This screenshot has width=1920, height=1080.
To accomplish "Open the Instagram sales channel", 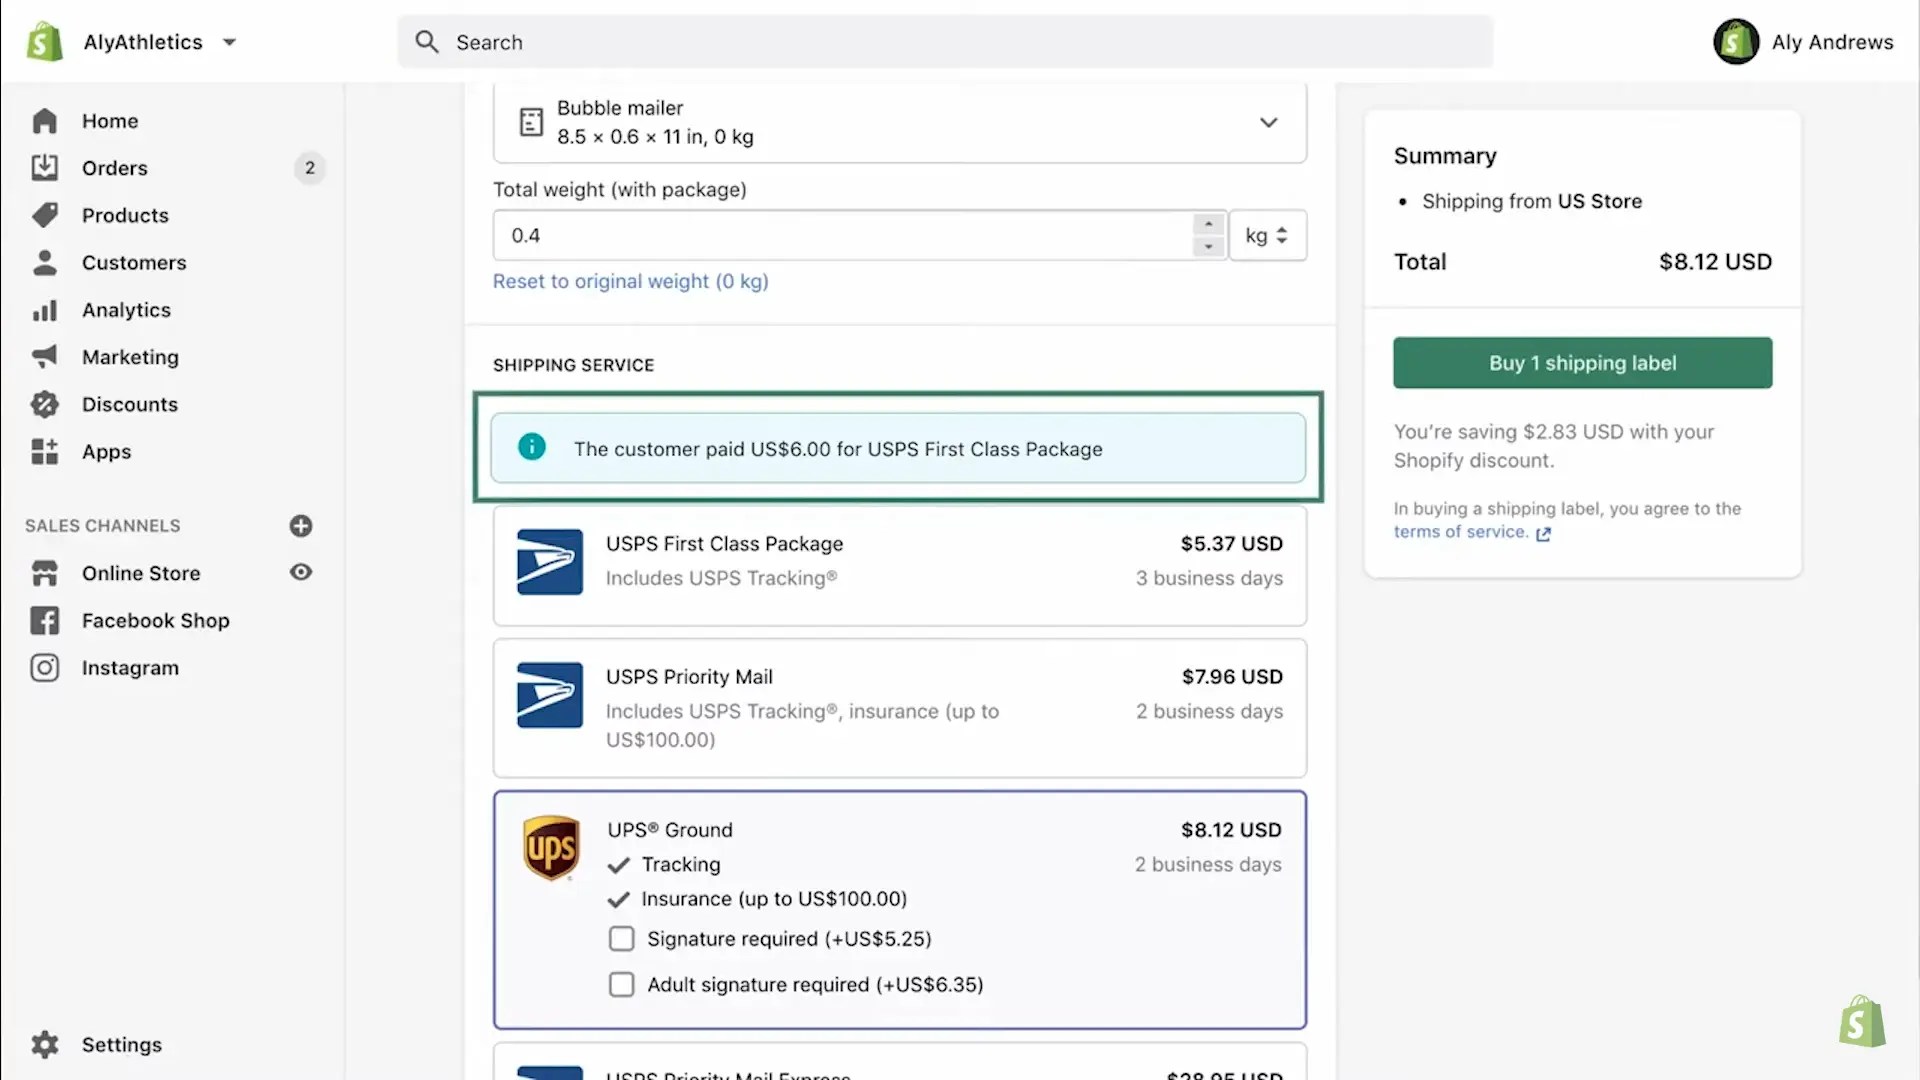I will click(130, 667).
